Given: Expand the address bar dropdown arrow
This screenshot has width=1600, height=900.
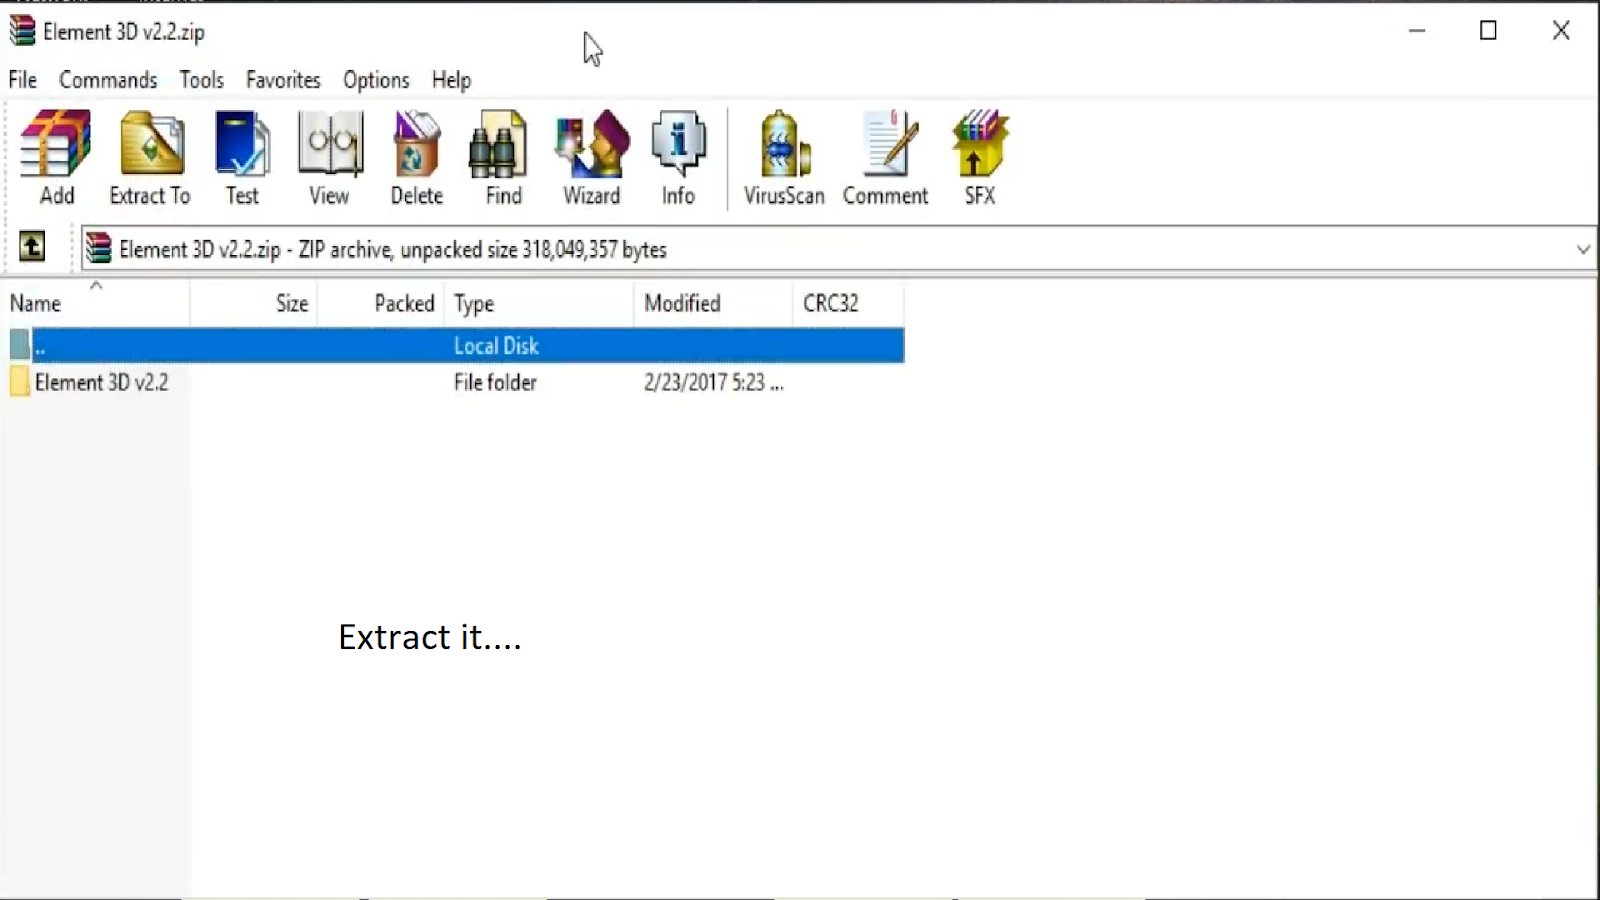Looking at the screenshot, I should click(x=1582, y=249).
